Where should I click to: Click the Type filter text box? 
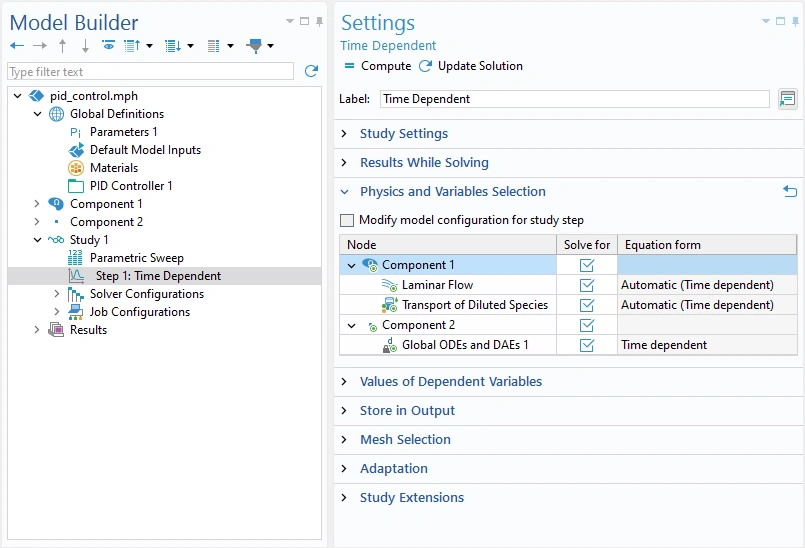(x=150, y=72)
